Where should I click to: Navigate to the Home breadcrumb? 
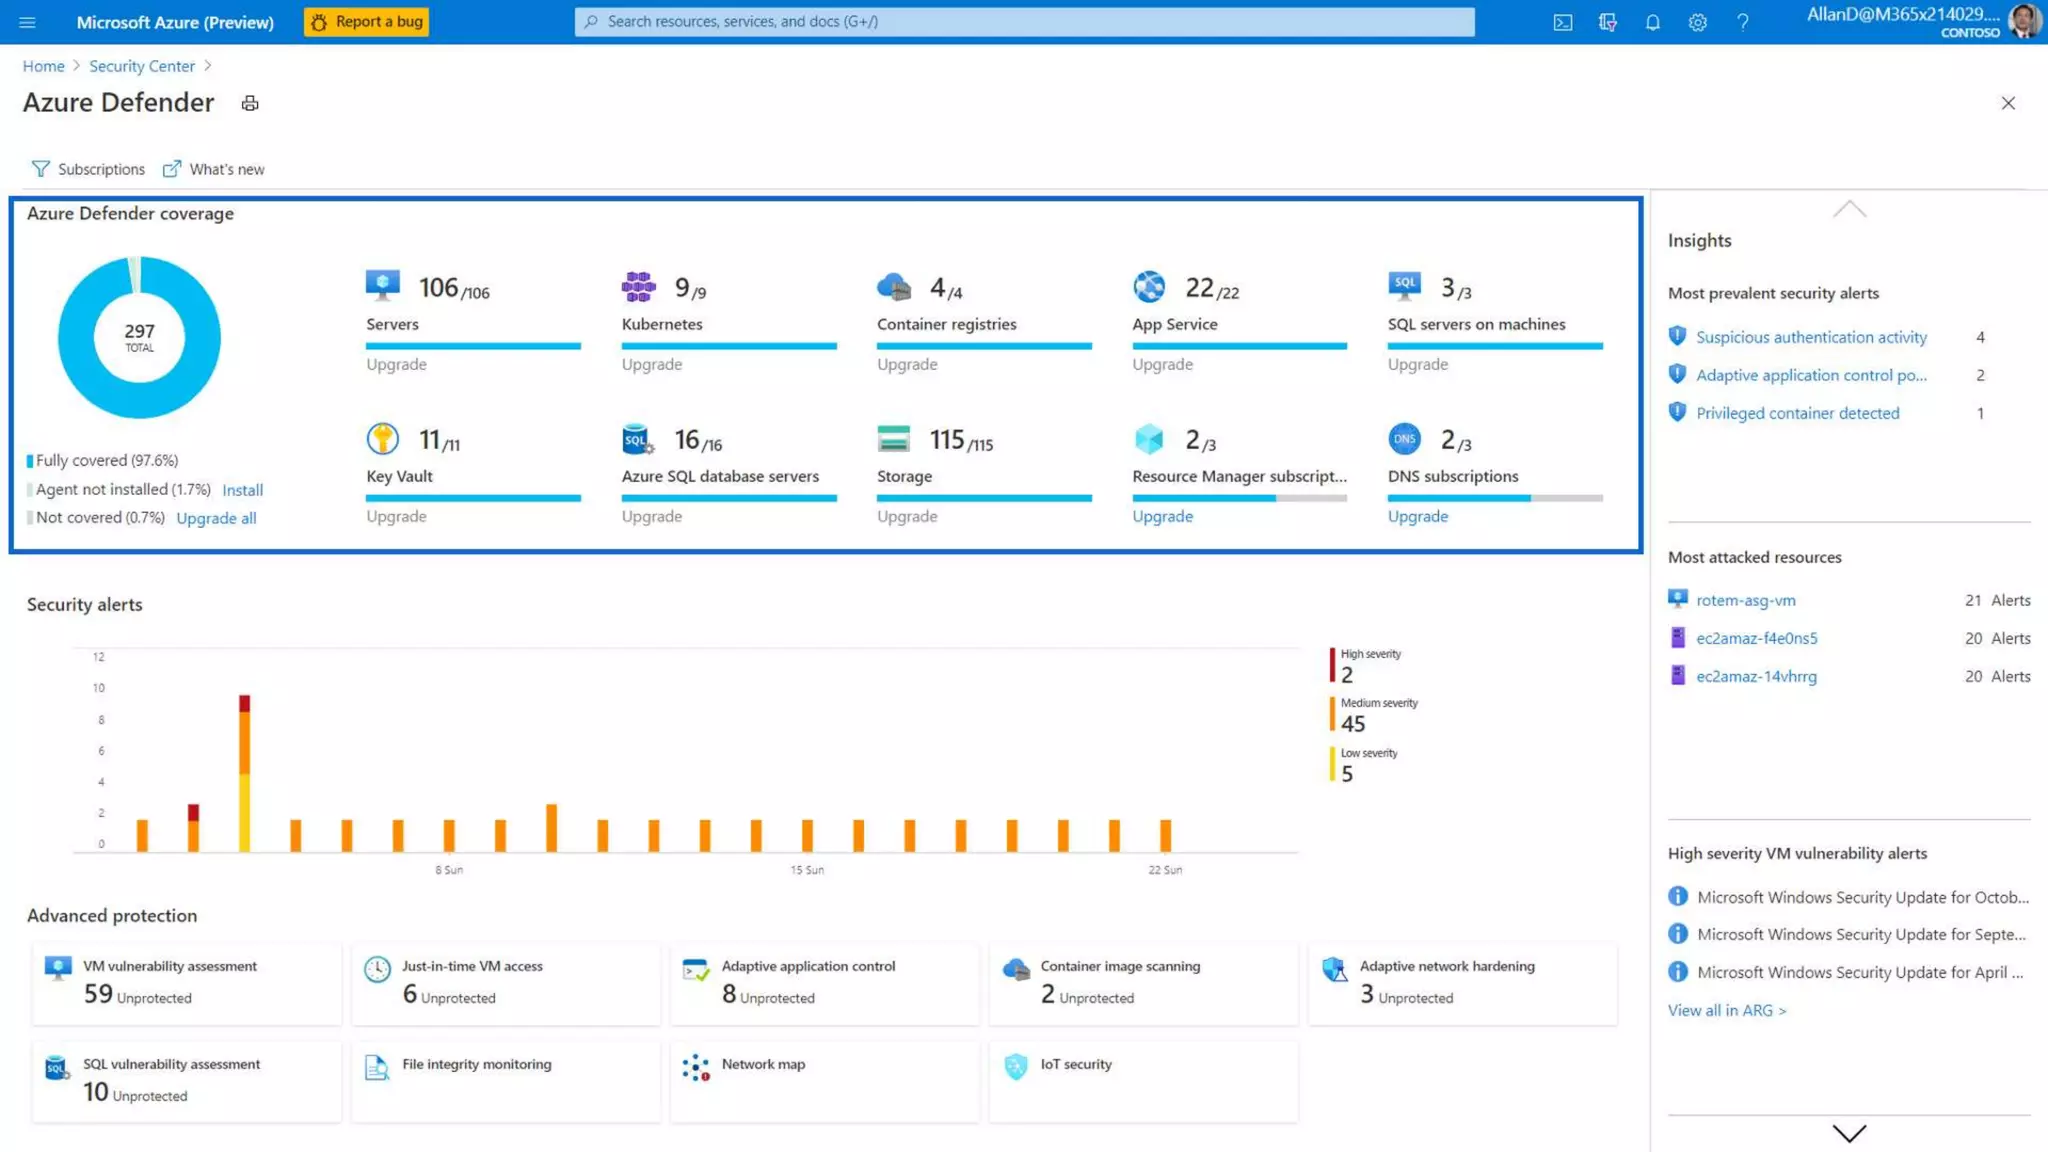coord(43,66)
